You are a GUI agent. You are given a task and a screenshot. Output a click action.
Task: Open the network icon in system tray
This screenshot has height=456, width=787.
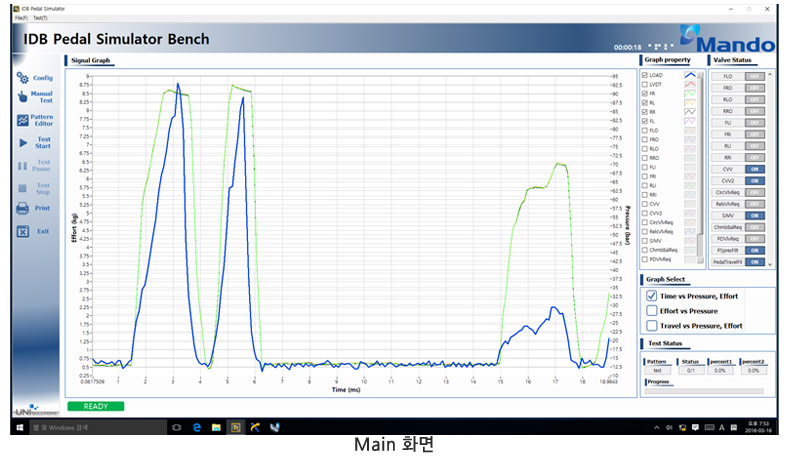(x=683, y=428)
